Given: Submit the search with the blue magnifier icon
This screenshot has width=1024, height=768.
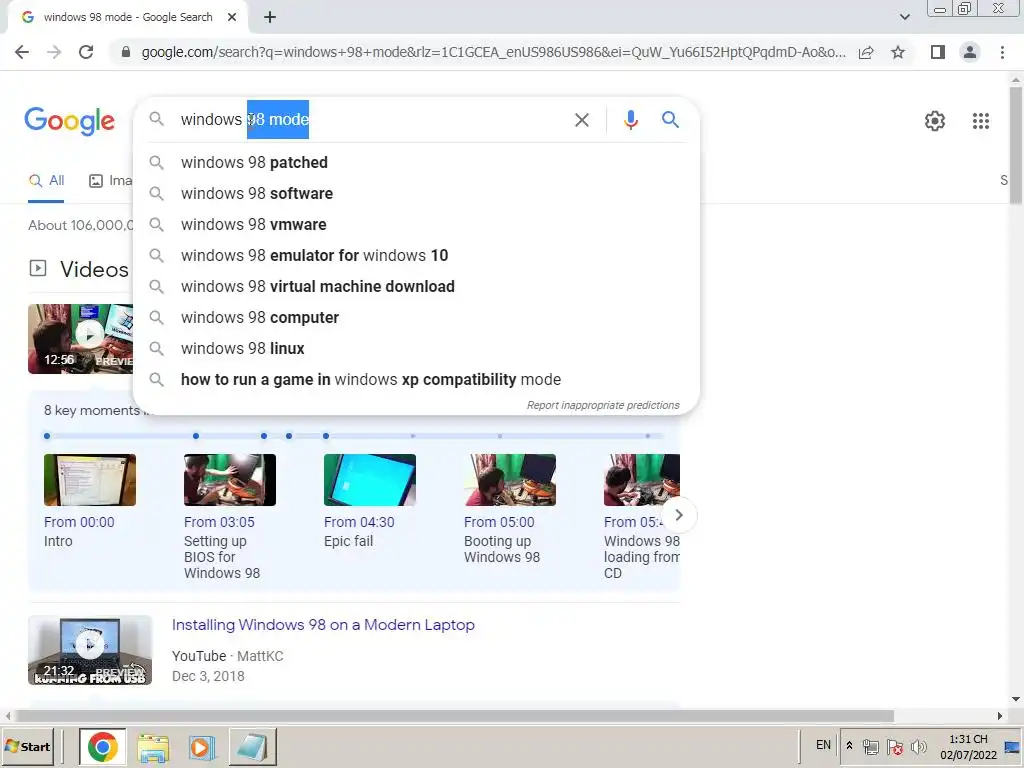Looking at the screenshot, I should [x=670, y=120].
